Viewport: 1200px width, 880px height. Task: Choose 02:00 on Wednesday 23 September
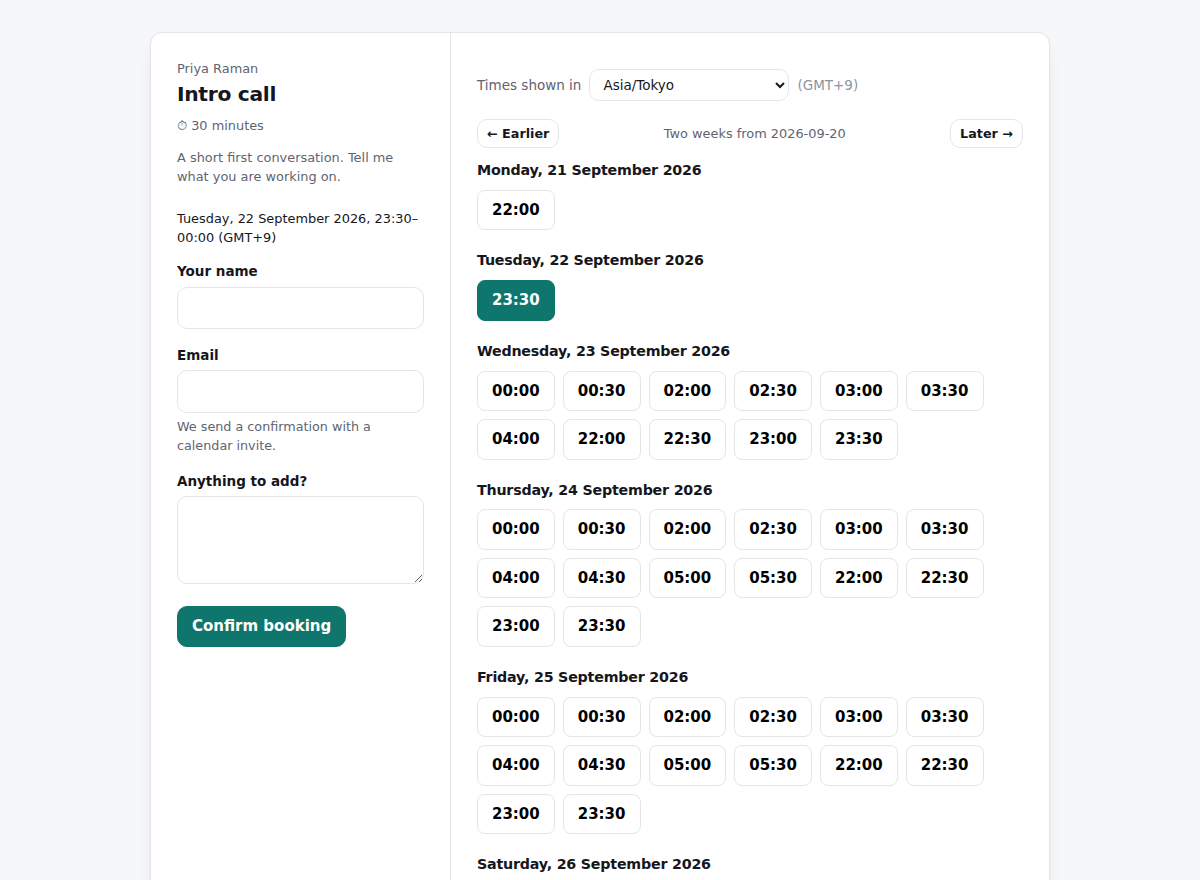(688, 391)
